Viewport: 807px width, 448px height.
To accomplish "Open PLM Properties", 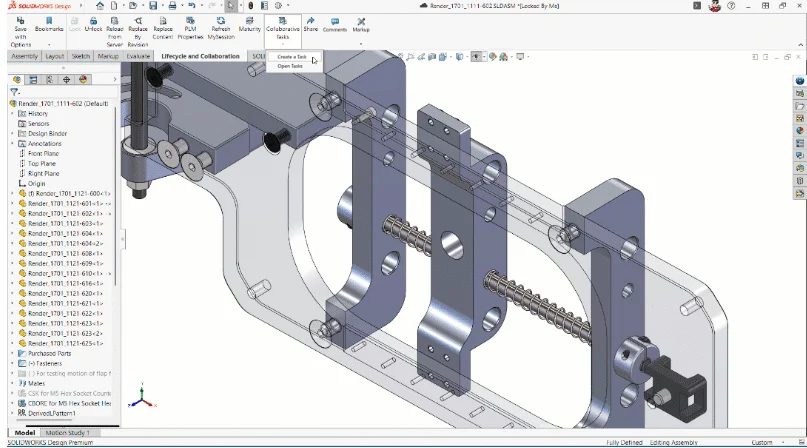I will pyautogui.click(x=191, y=21).
